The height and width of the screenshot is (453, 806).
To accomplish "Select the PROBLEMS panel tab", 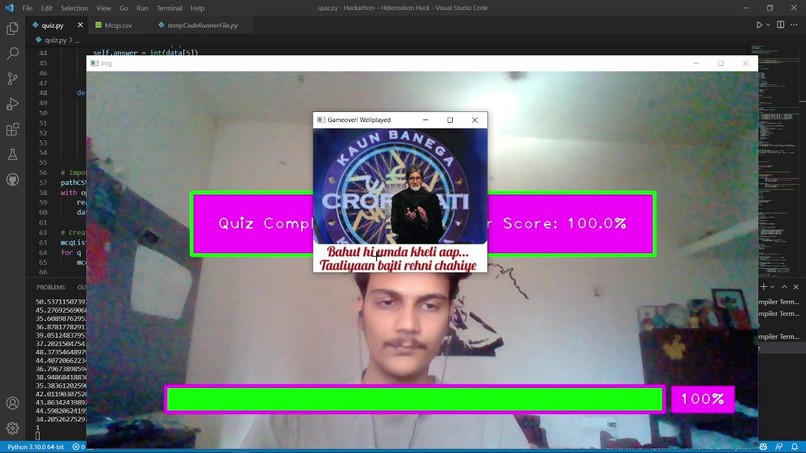I will point(50,287).
